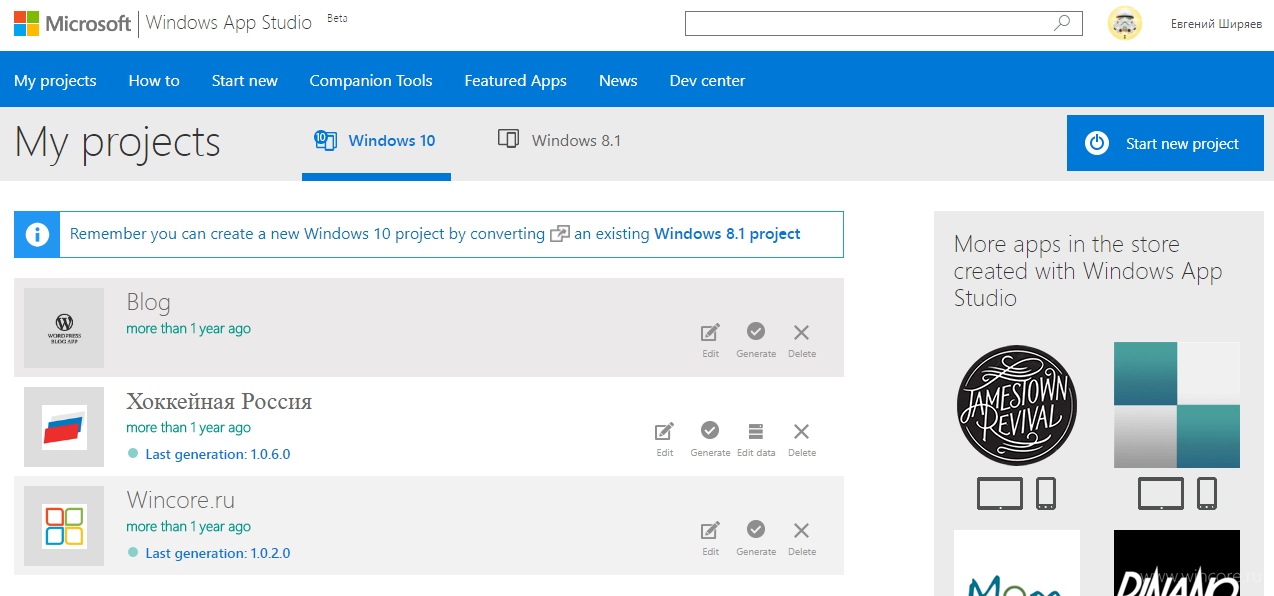Open Companion Tools page

[x=371, y=81]
